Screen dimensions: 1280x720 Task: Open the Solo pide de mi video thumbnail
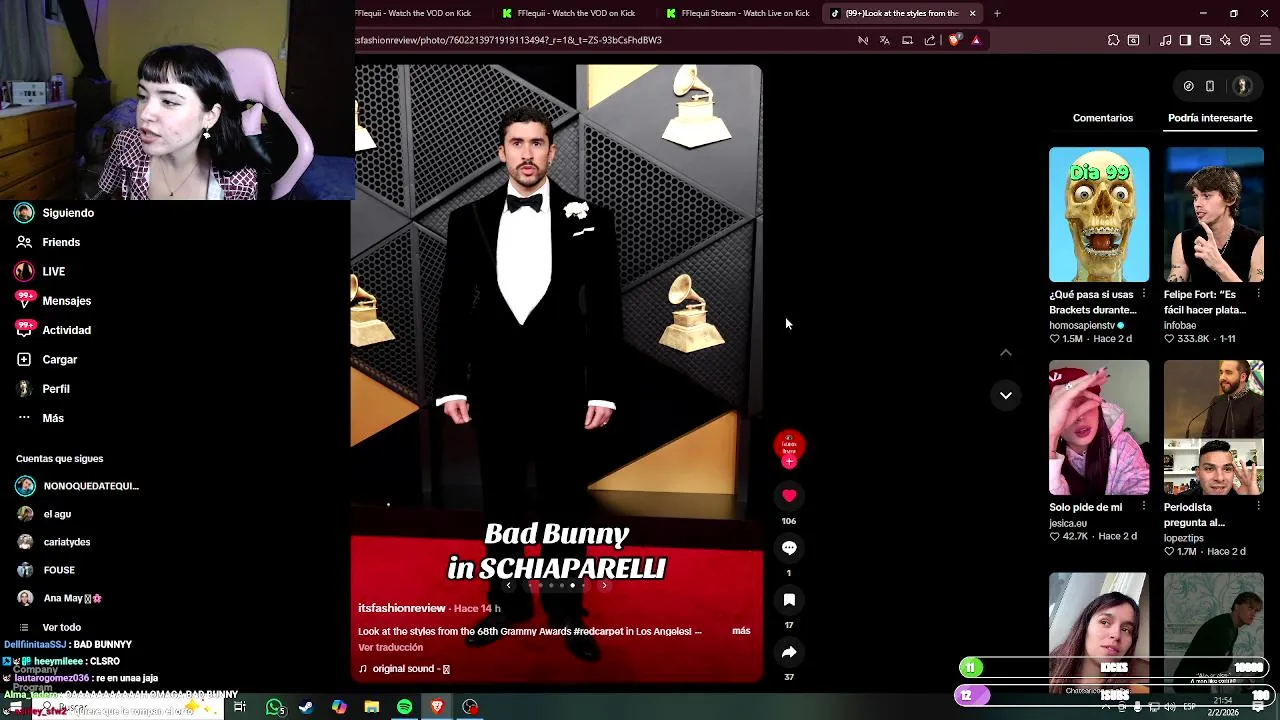(1099, 427)
